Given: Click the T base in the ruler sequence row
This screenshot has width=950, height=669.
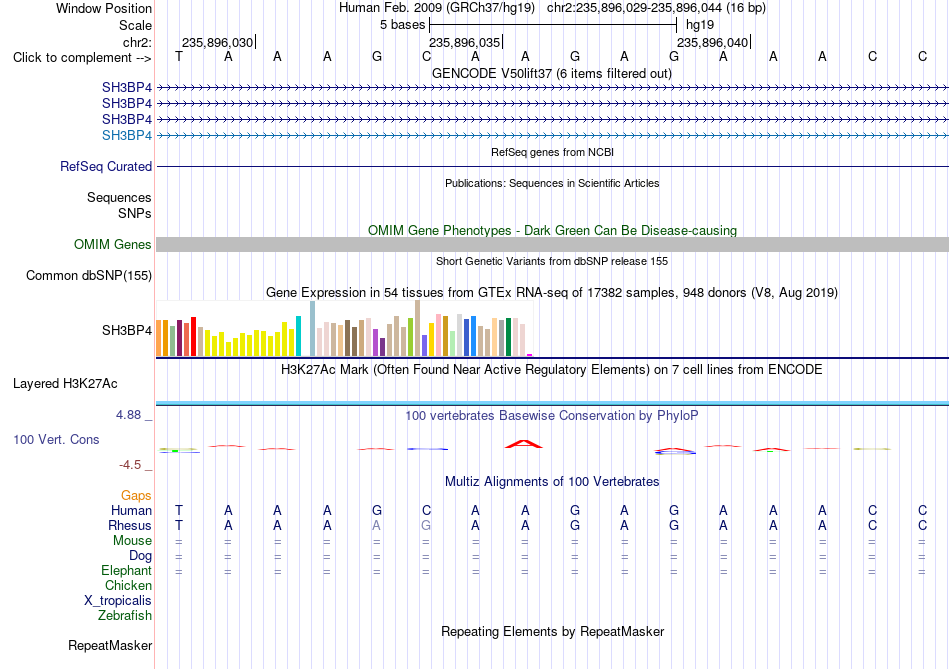Looking at the screenshot, I should click(x=179, y=56).
